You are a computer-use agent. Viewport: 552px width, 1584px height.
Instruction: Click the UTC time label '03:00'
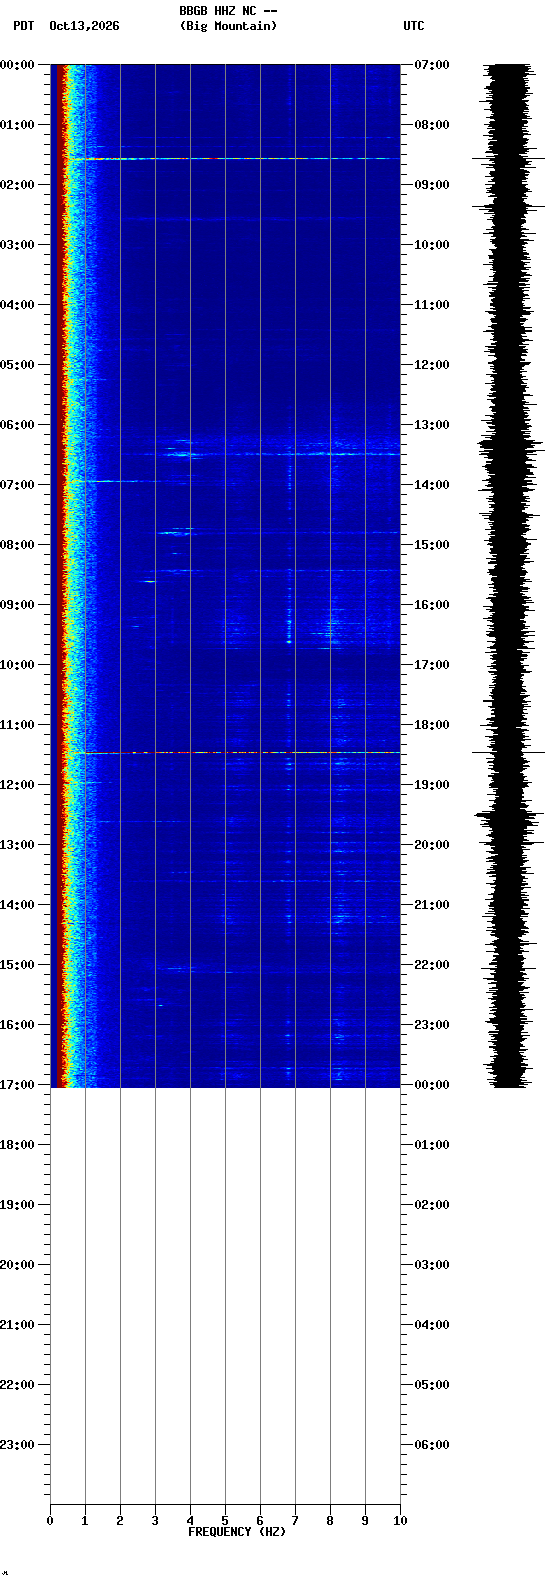click(x=432, y=1265)
